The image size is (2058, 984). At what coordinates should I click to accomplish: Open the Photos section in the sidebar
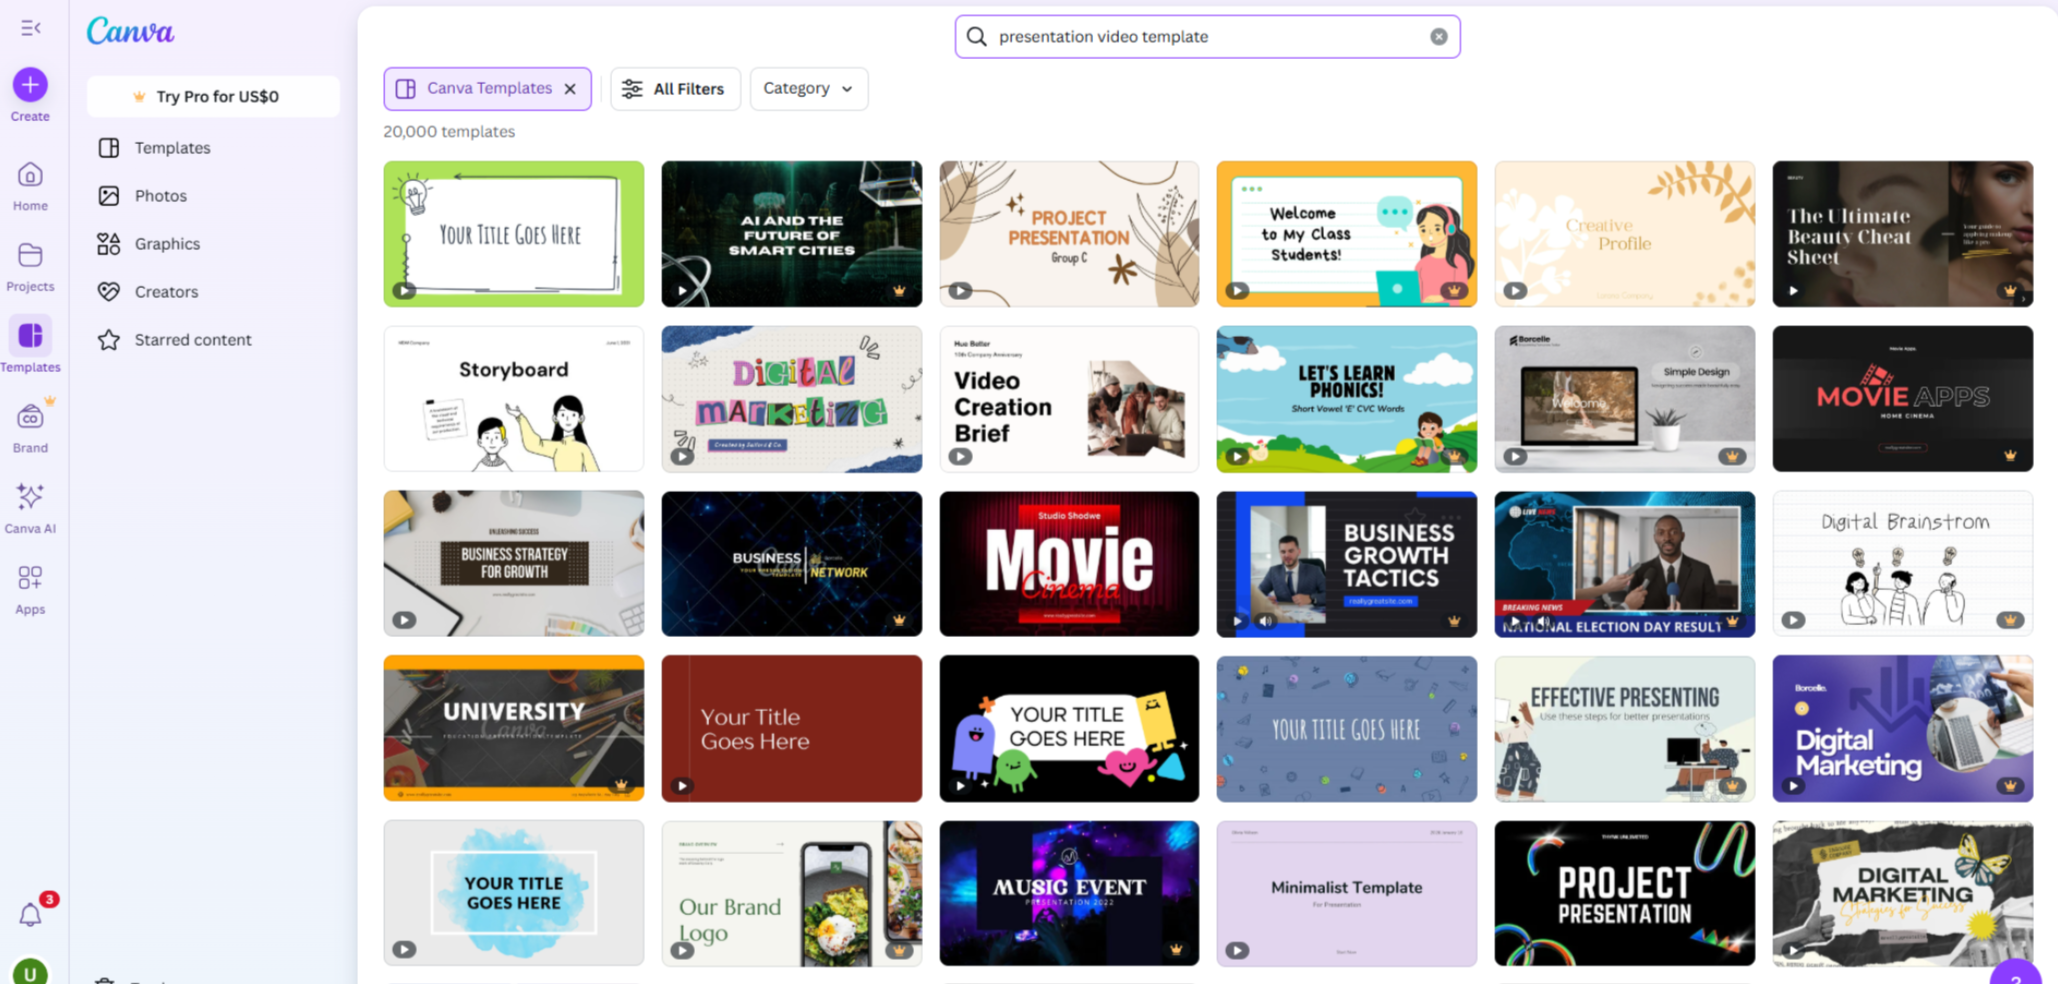pyautogui.click(x=161, y=195)
